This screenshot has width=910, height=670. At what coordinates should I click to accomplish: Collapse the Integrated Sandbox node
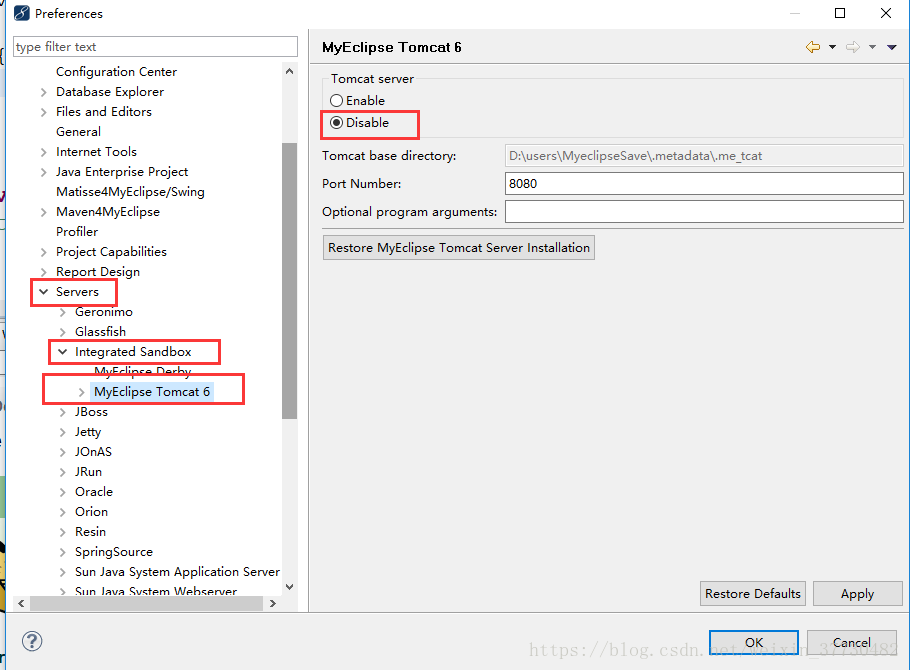coord(63,352)
